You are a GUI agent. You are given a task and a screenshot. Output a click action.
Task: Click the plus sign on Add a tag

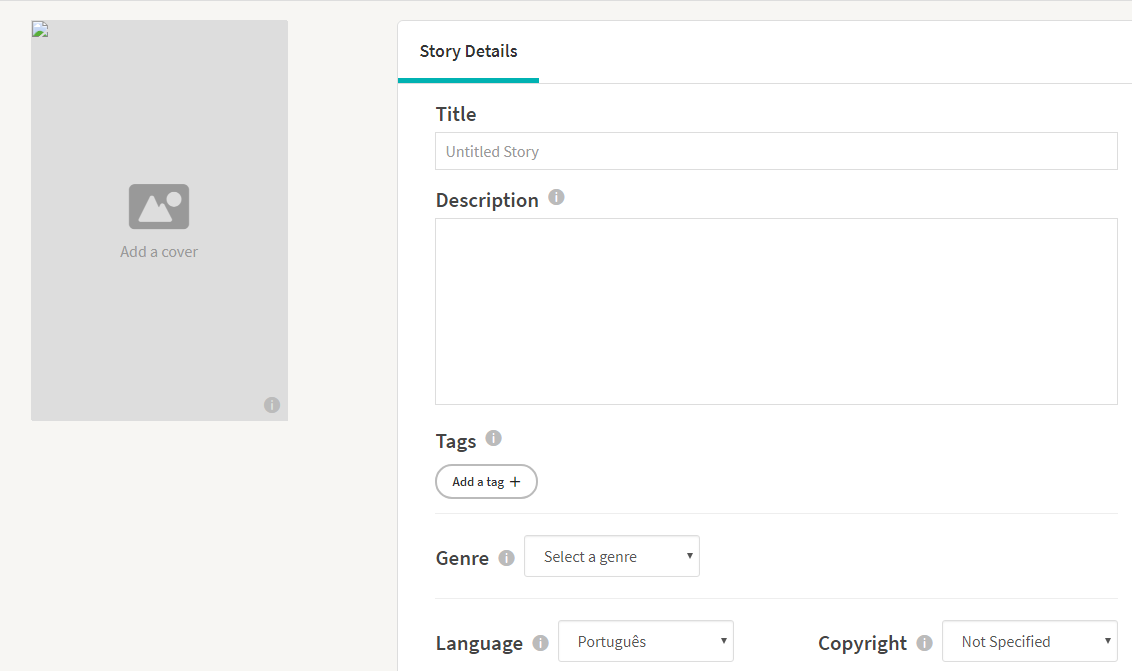point(515,482)
